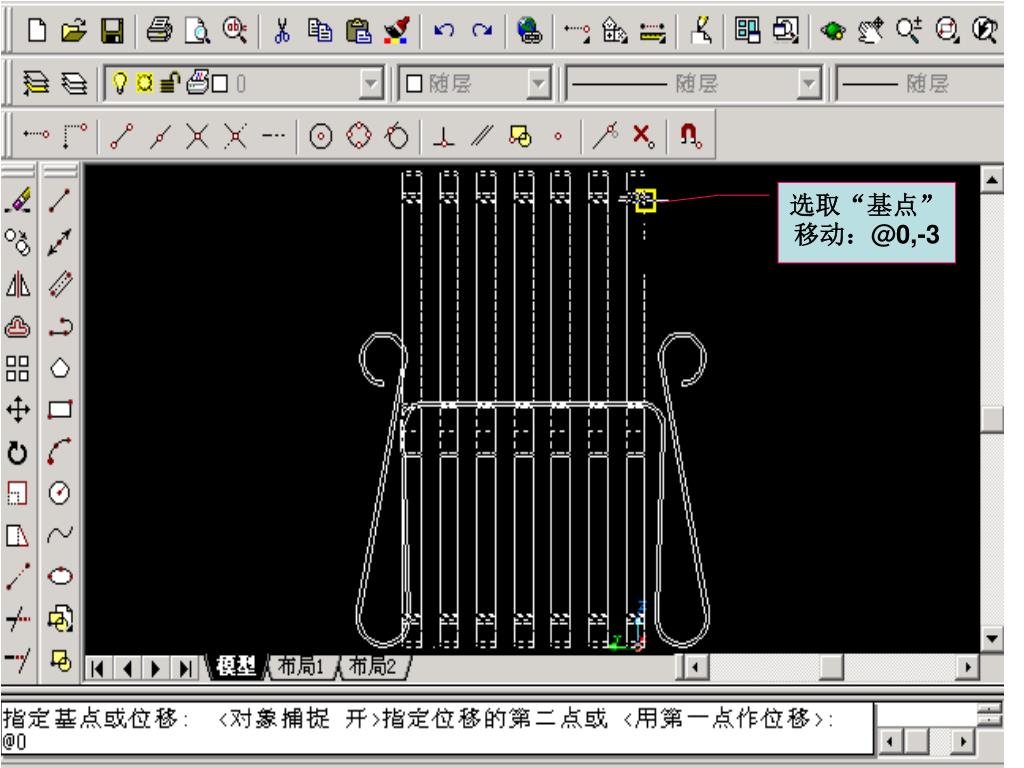Select the Ellipse draw tool

click(59, 576)
